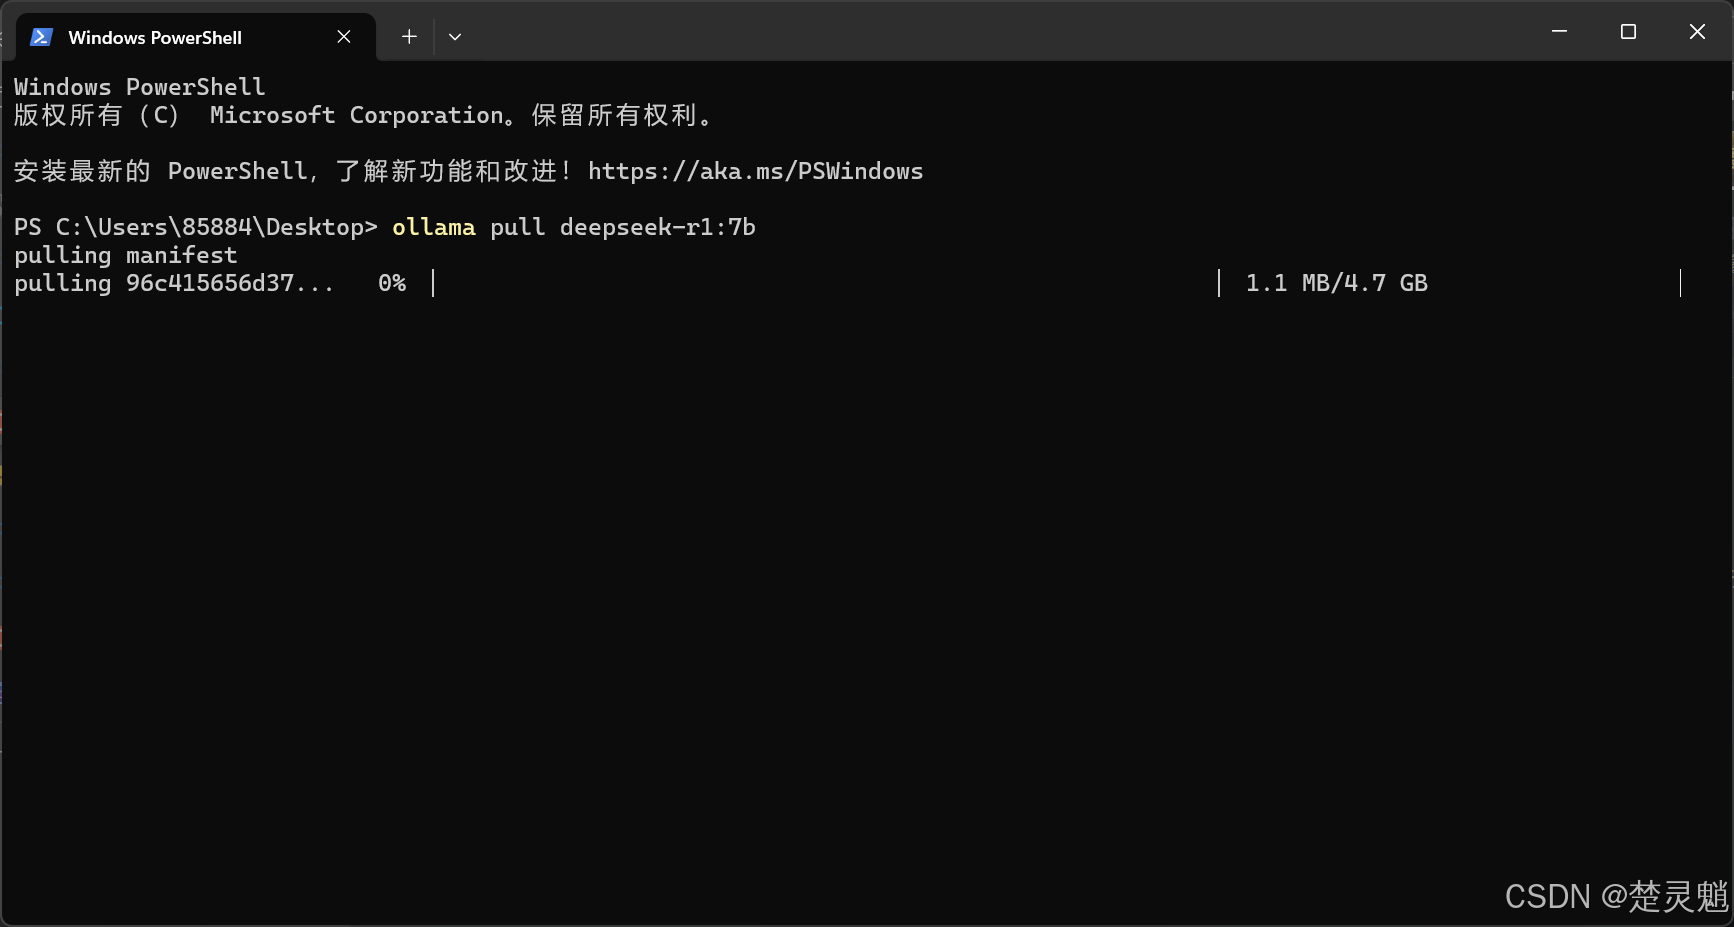Image resolution: width=1734 pixels, height=927 pixels.
Task: Click the pulling manifest output line
Action: (x=126, y=255)
